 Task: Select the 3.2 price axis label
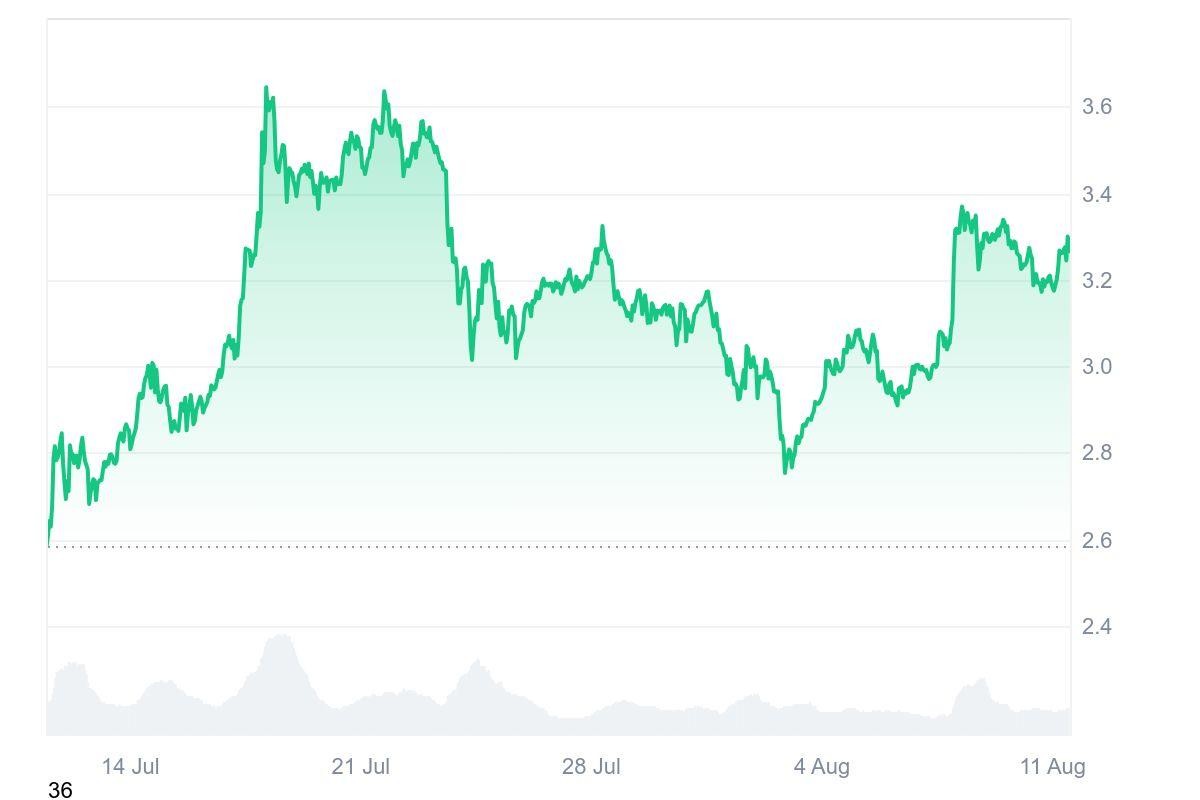pyautogui.click(x=1097, y=281)
